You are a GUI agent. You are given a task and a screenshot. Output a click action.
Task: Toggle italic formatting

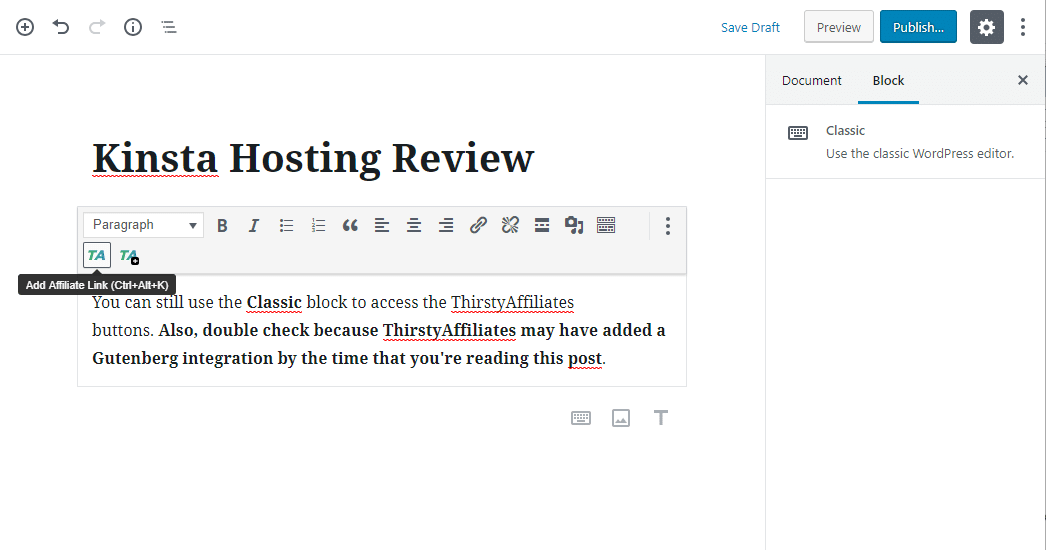coord(254,225)
